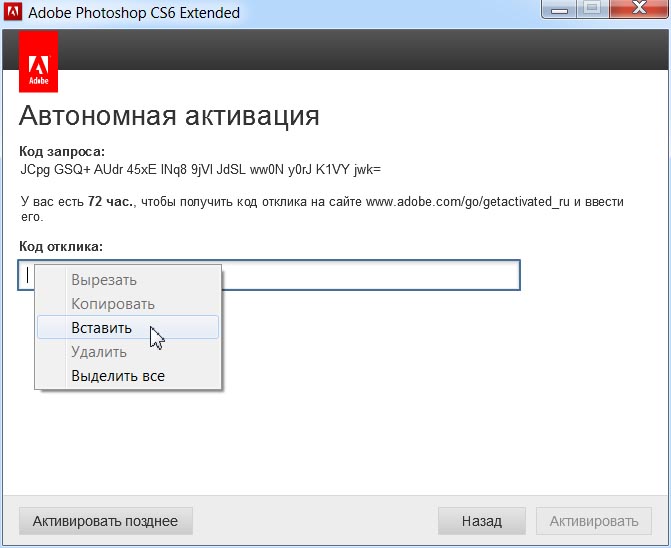
Task: Click the Активировать позднее button
Action: 106,521
